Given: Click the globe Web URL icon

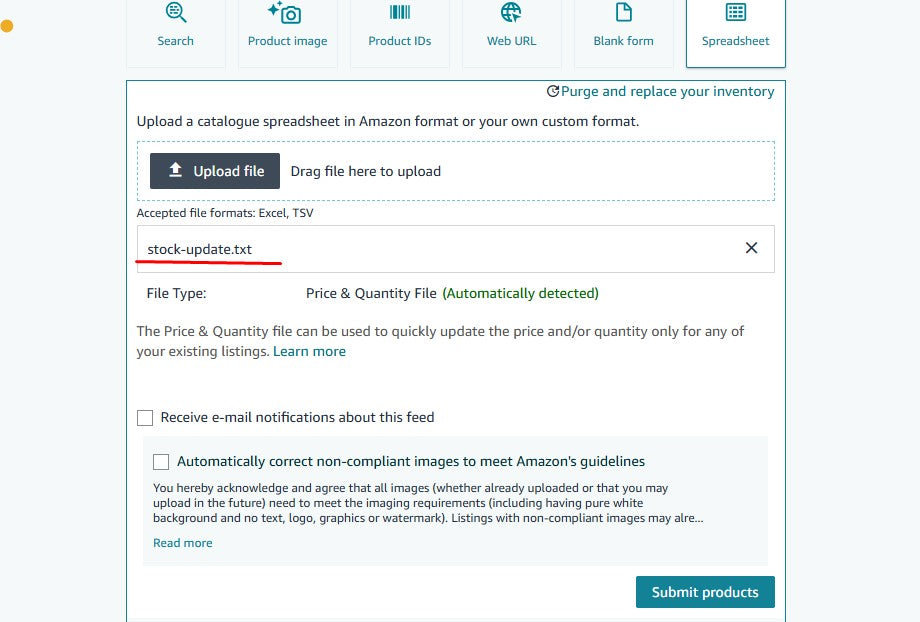Looking at the screenshot, I should (x=511, y=12).
